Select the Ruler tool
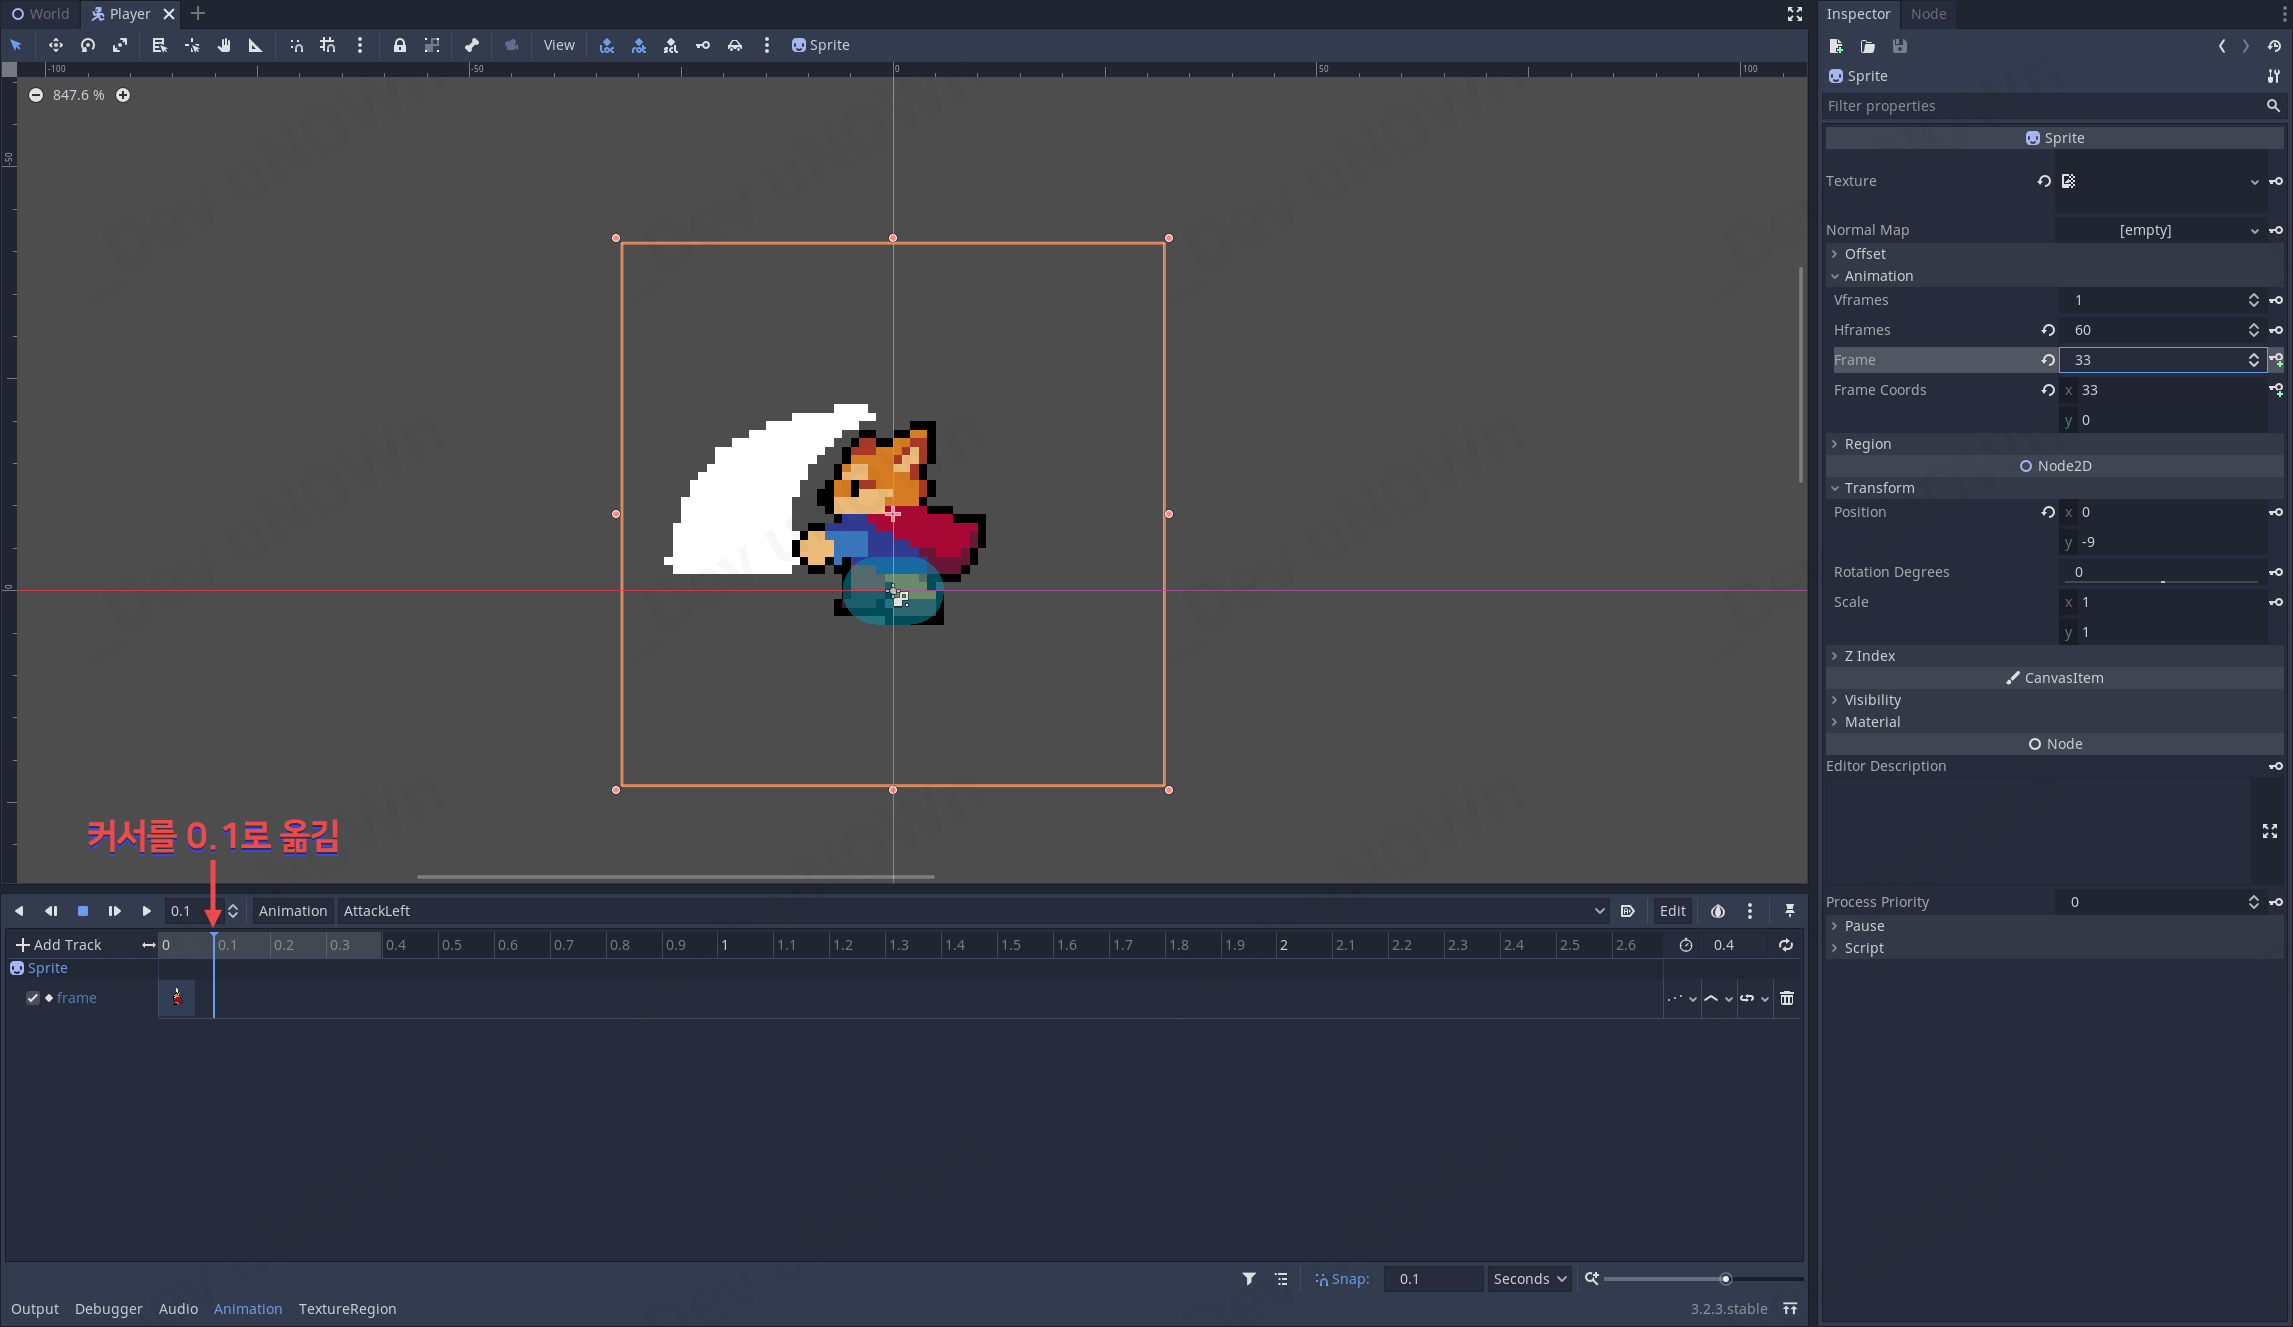This screenshot has height=1327, width=2293. (x=255, y=45)
